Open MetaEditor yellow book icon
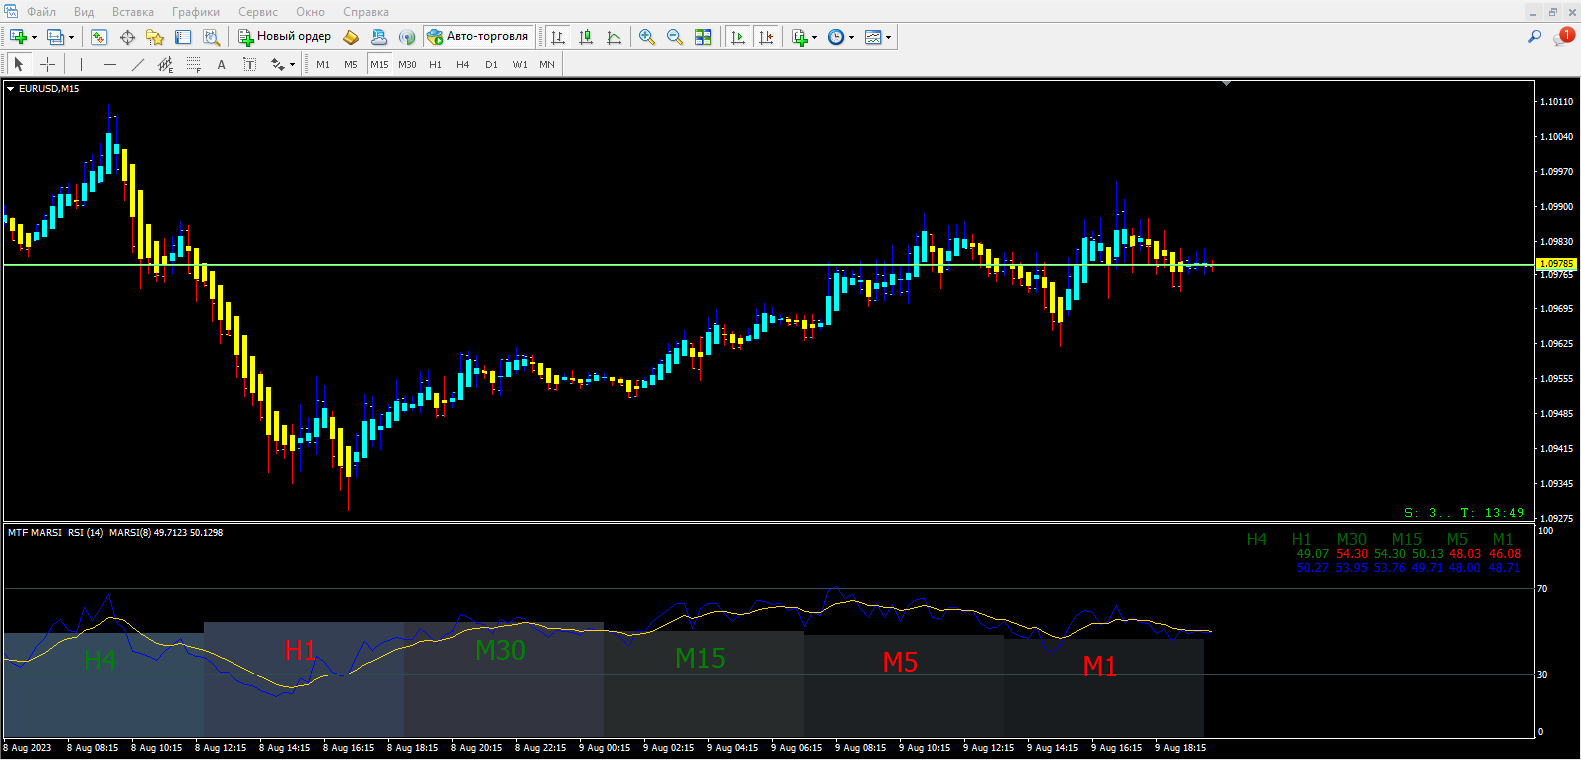 (351, 37)
